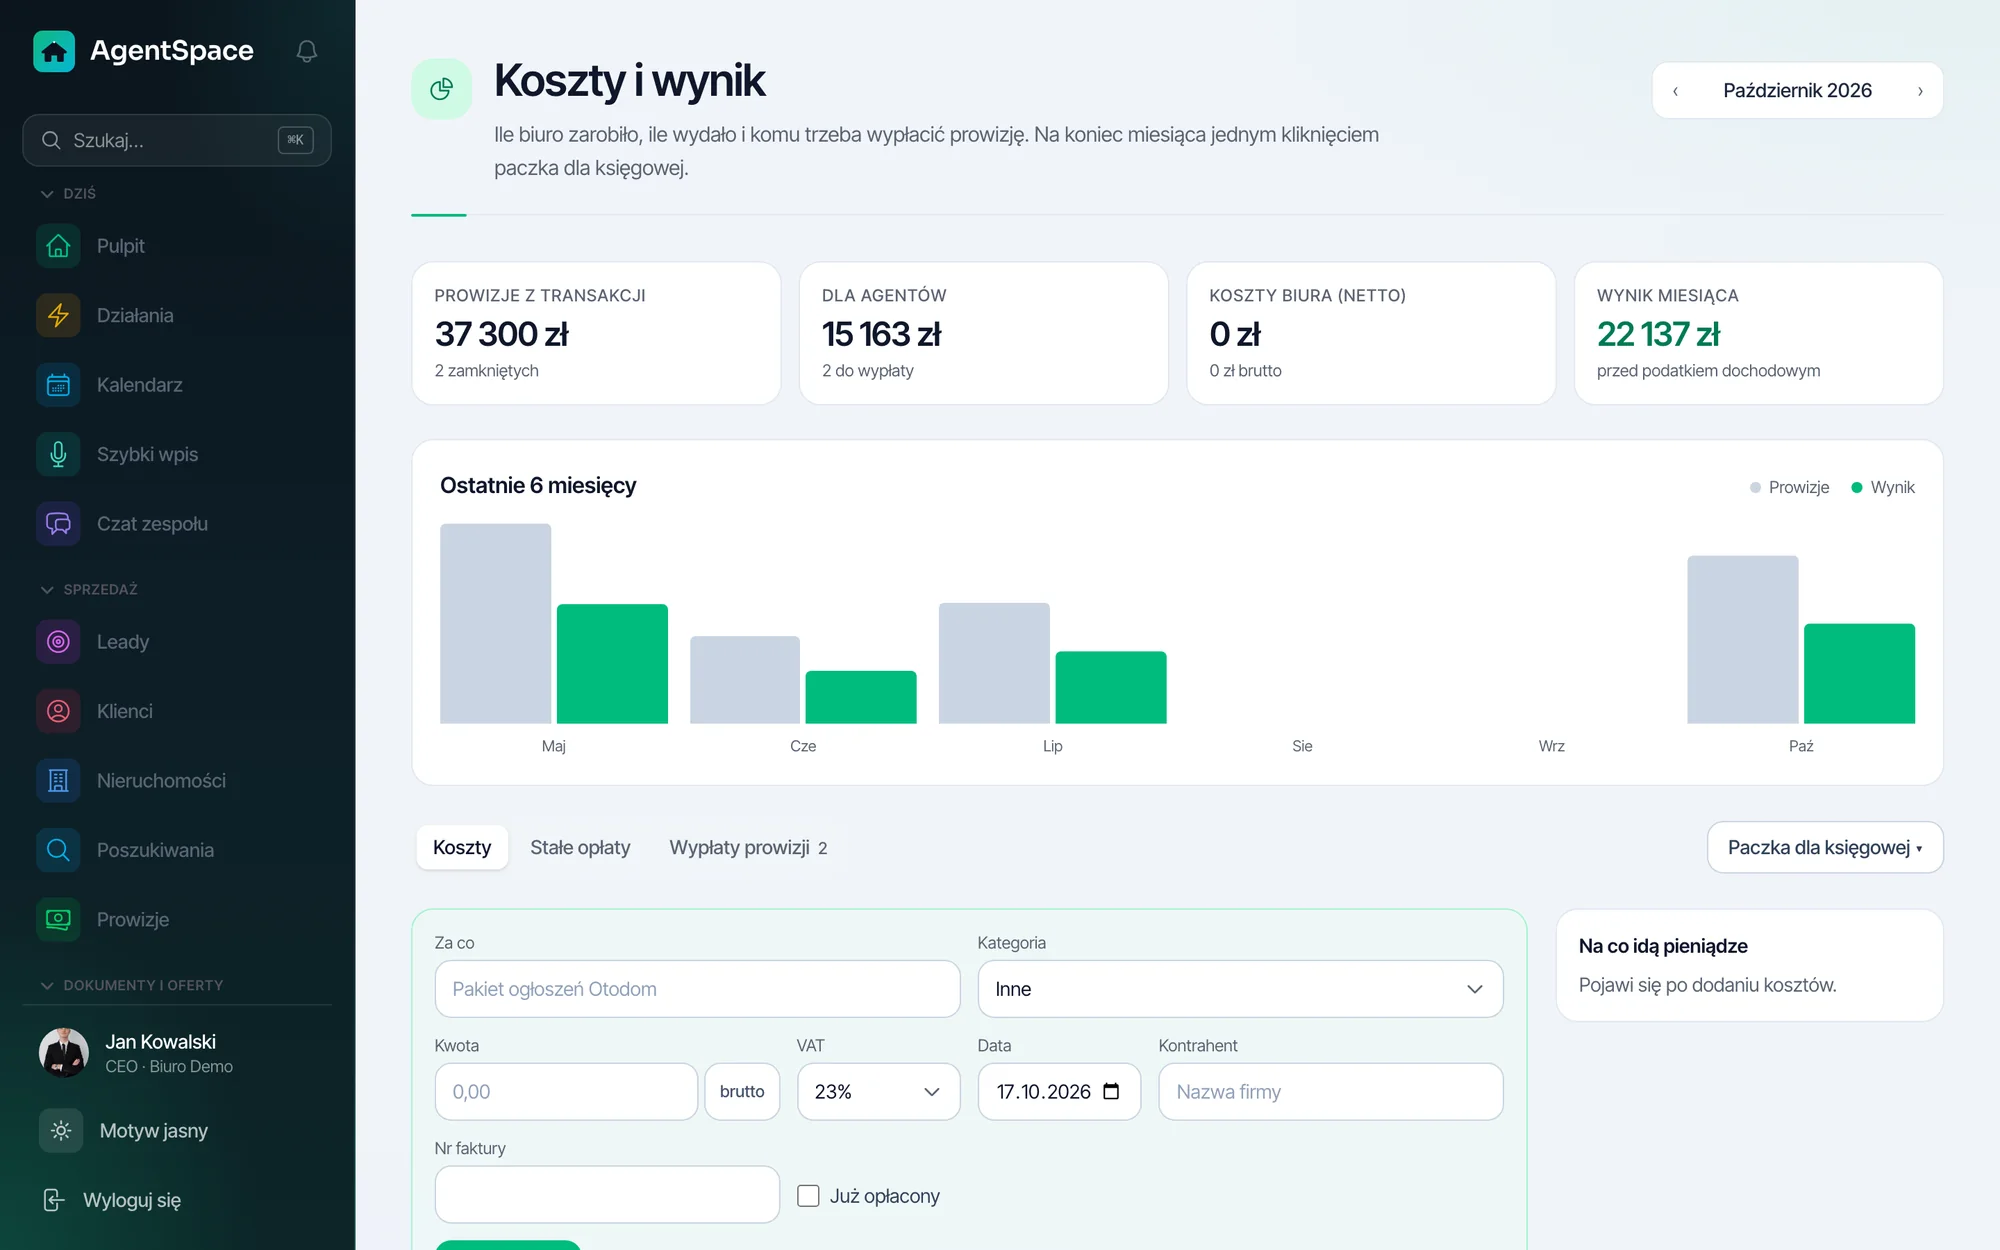This screenshot has height=1250, width=2000.
Task: Open Poszukiwania magnifier icon
Action: 58,850
